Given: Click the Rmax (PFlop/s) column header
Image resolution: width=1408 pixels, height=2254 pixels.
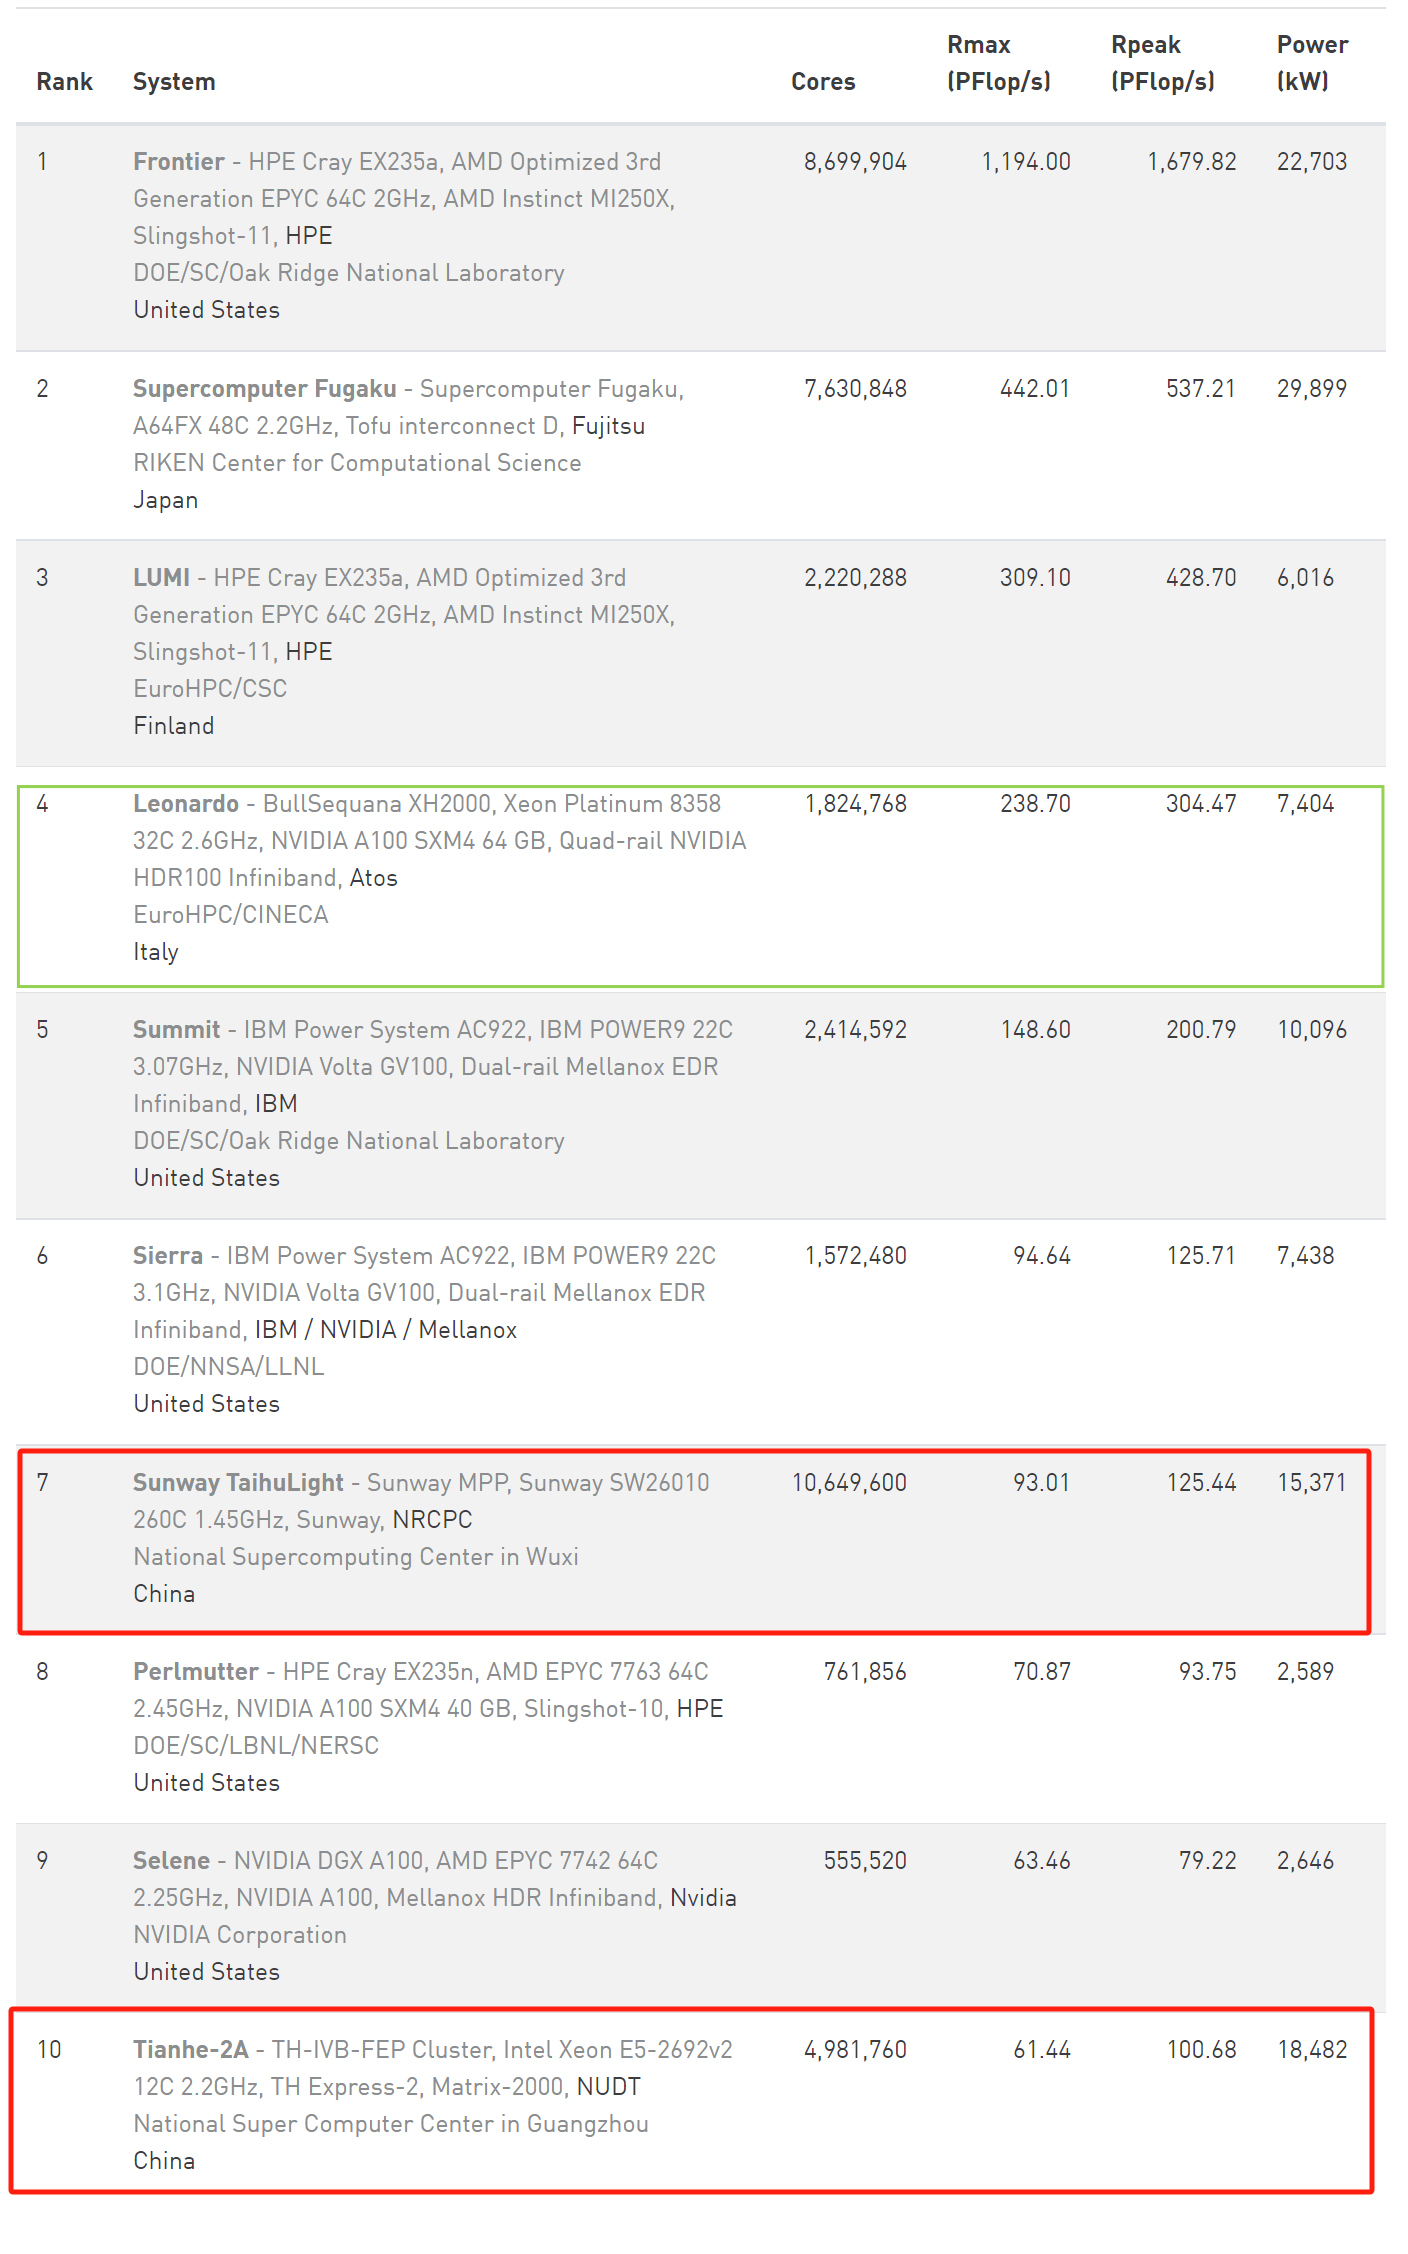Looking at the screenshot, I should [999, 63].
